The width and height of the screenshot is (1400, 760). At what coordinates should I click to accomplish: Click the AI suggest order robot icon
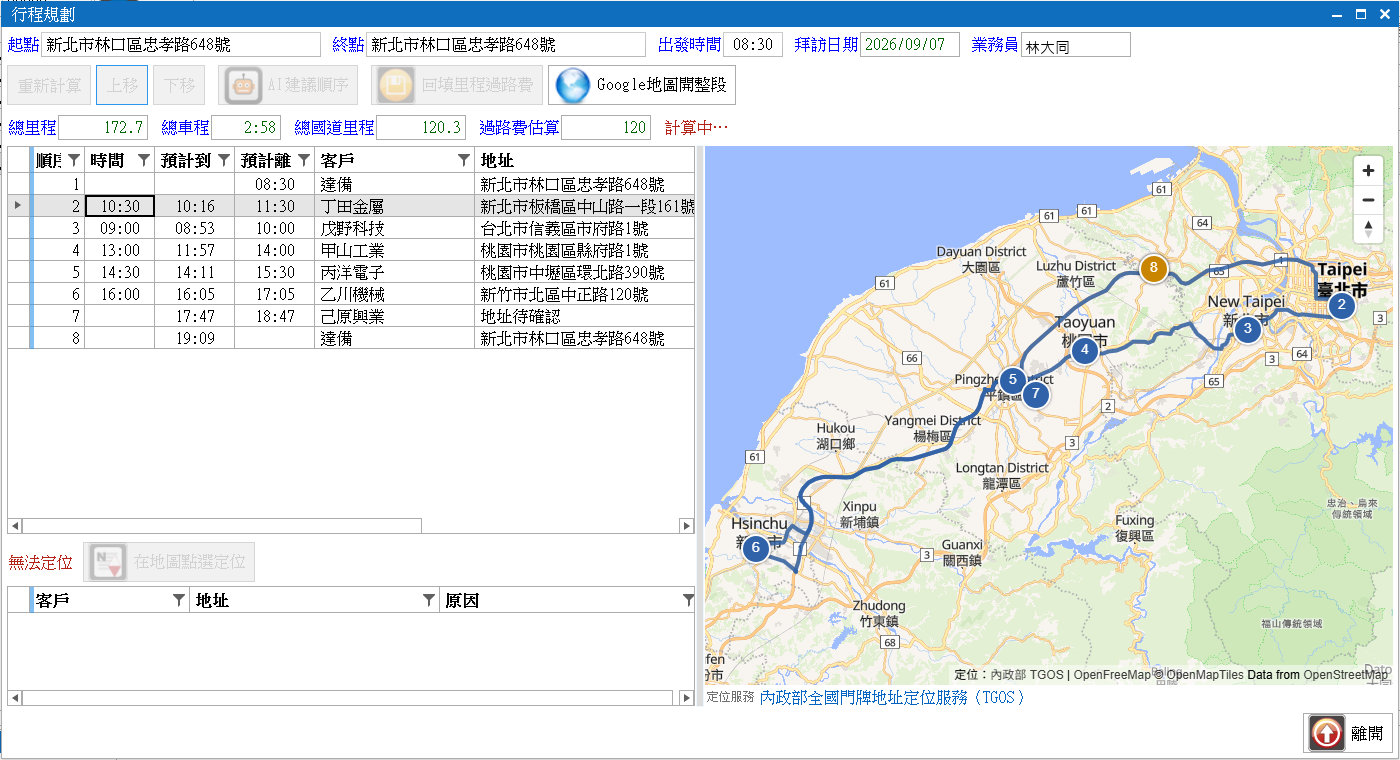243,85
